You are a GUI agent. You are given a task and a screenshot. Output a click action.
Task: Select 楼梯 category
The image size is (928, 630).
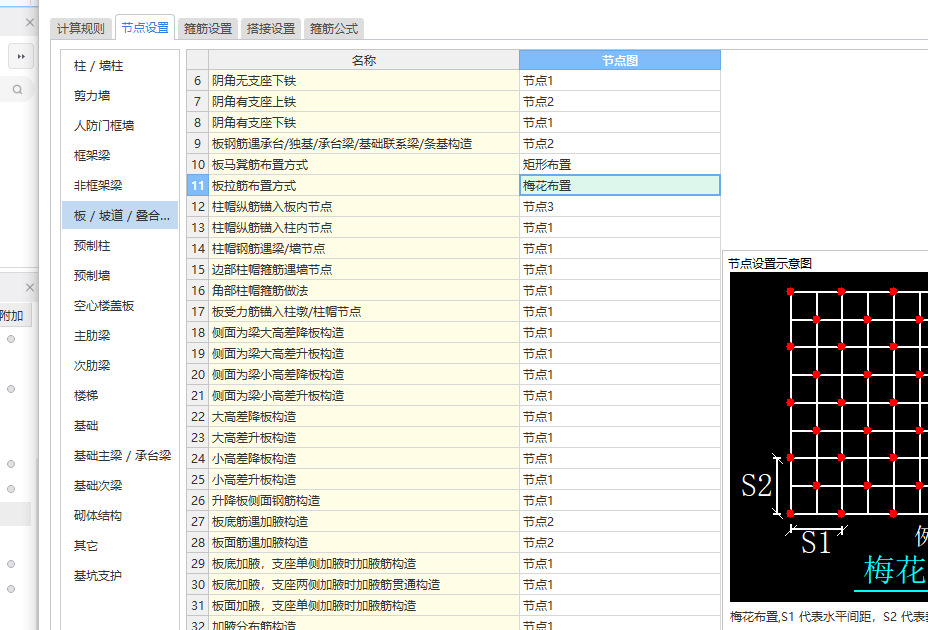click(120, 396)
